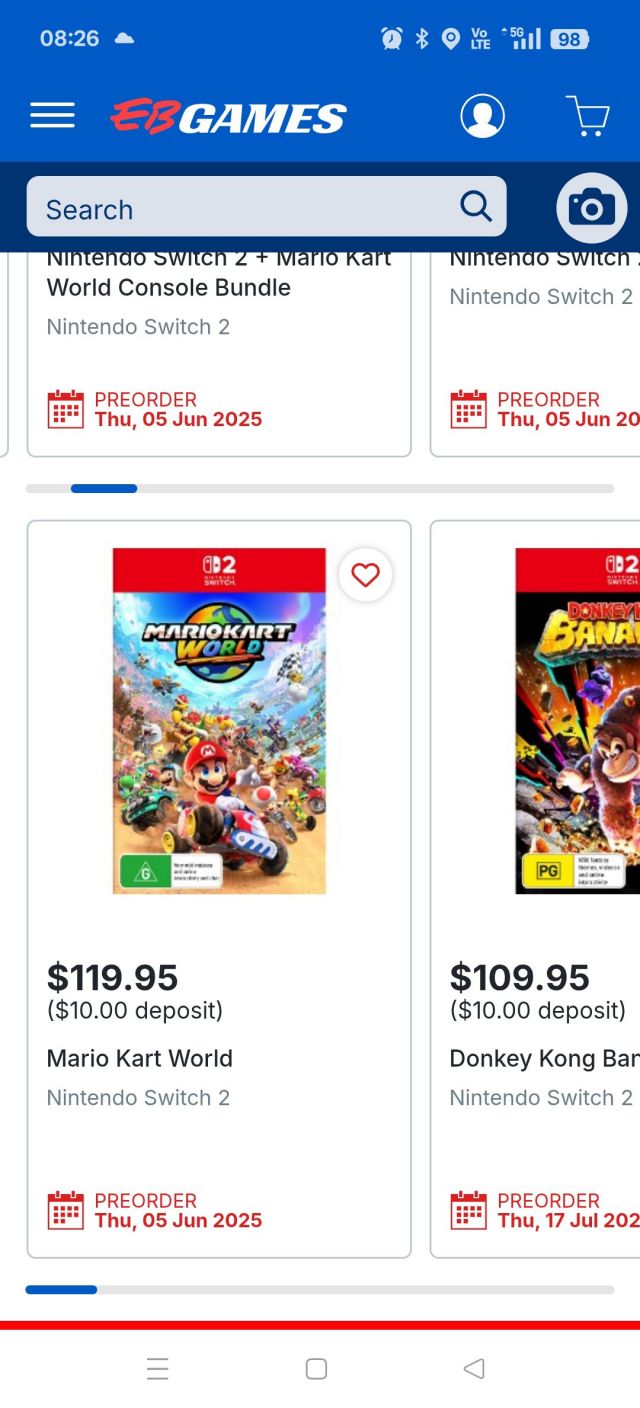The height and width of the screenshot is (1408, 640).
Task: Open the camera visual search
Action: 591,207
